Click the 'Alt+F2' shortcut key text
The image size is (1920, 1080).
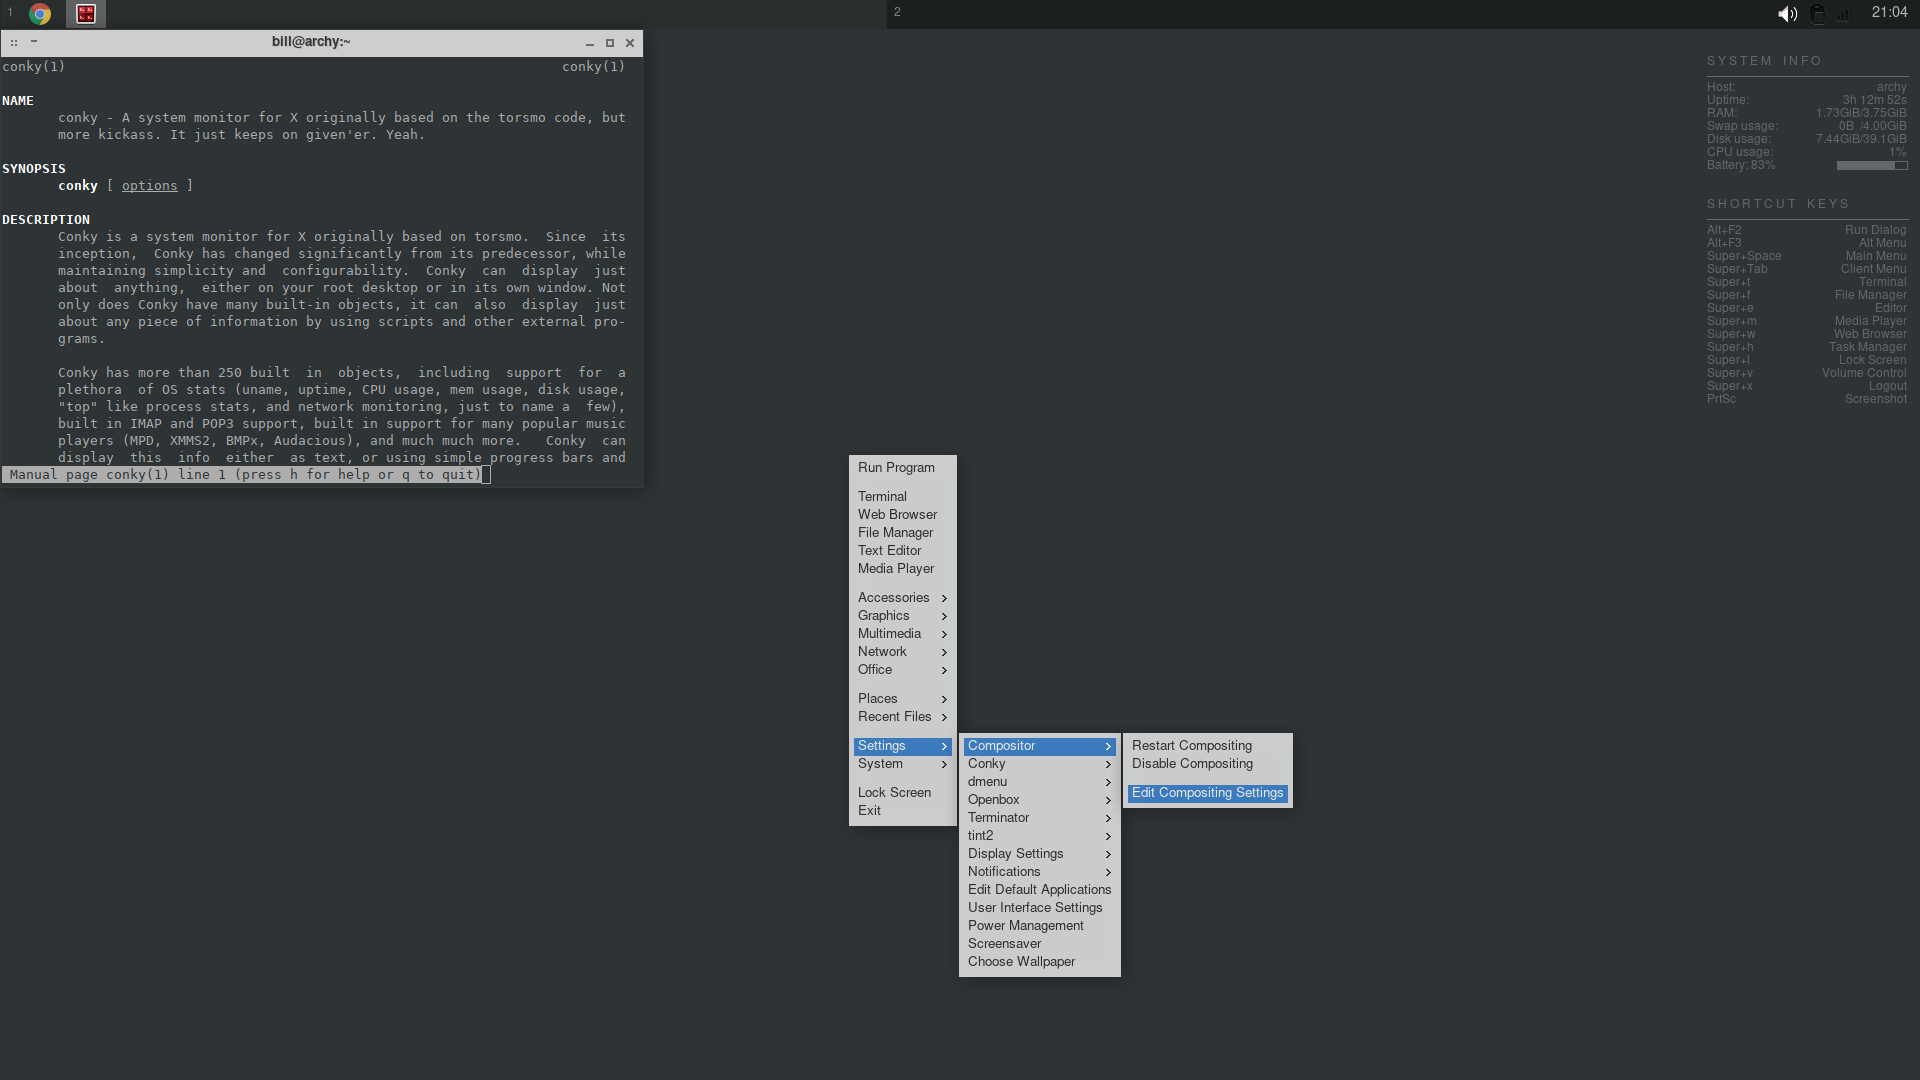tap(1724, 230)
